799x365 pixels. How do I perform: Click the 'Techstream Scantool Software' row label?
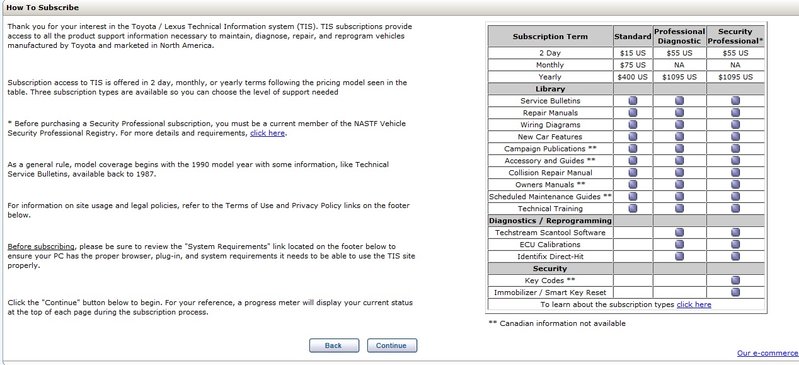click(550, 232)
